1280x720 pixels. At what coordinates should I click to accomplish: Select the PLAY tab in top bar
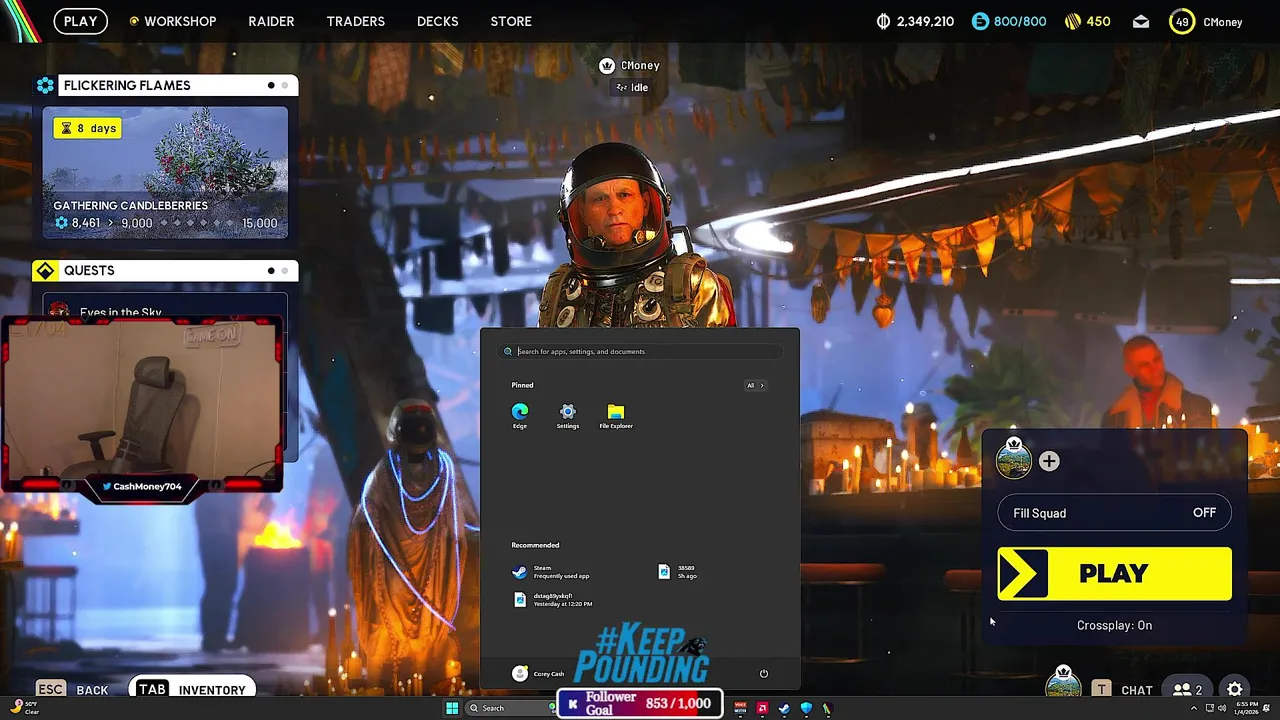coord(80,21)
